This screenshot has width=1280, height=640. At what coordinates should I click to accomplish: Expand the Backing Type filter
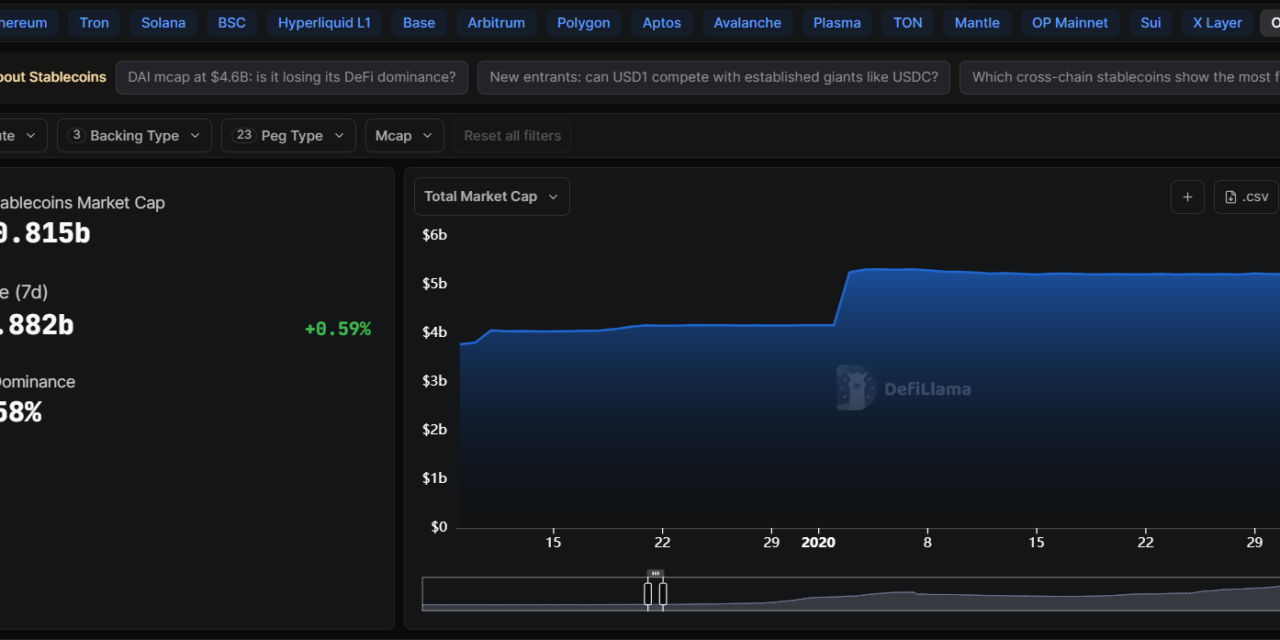tap(134, 136)
